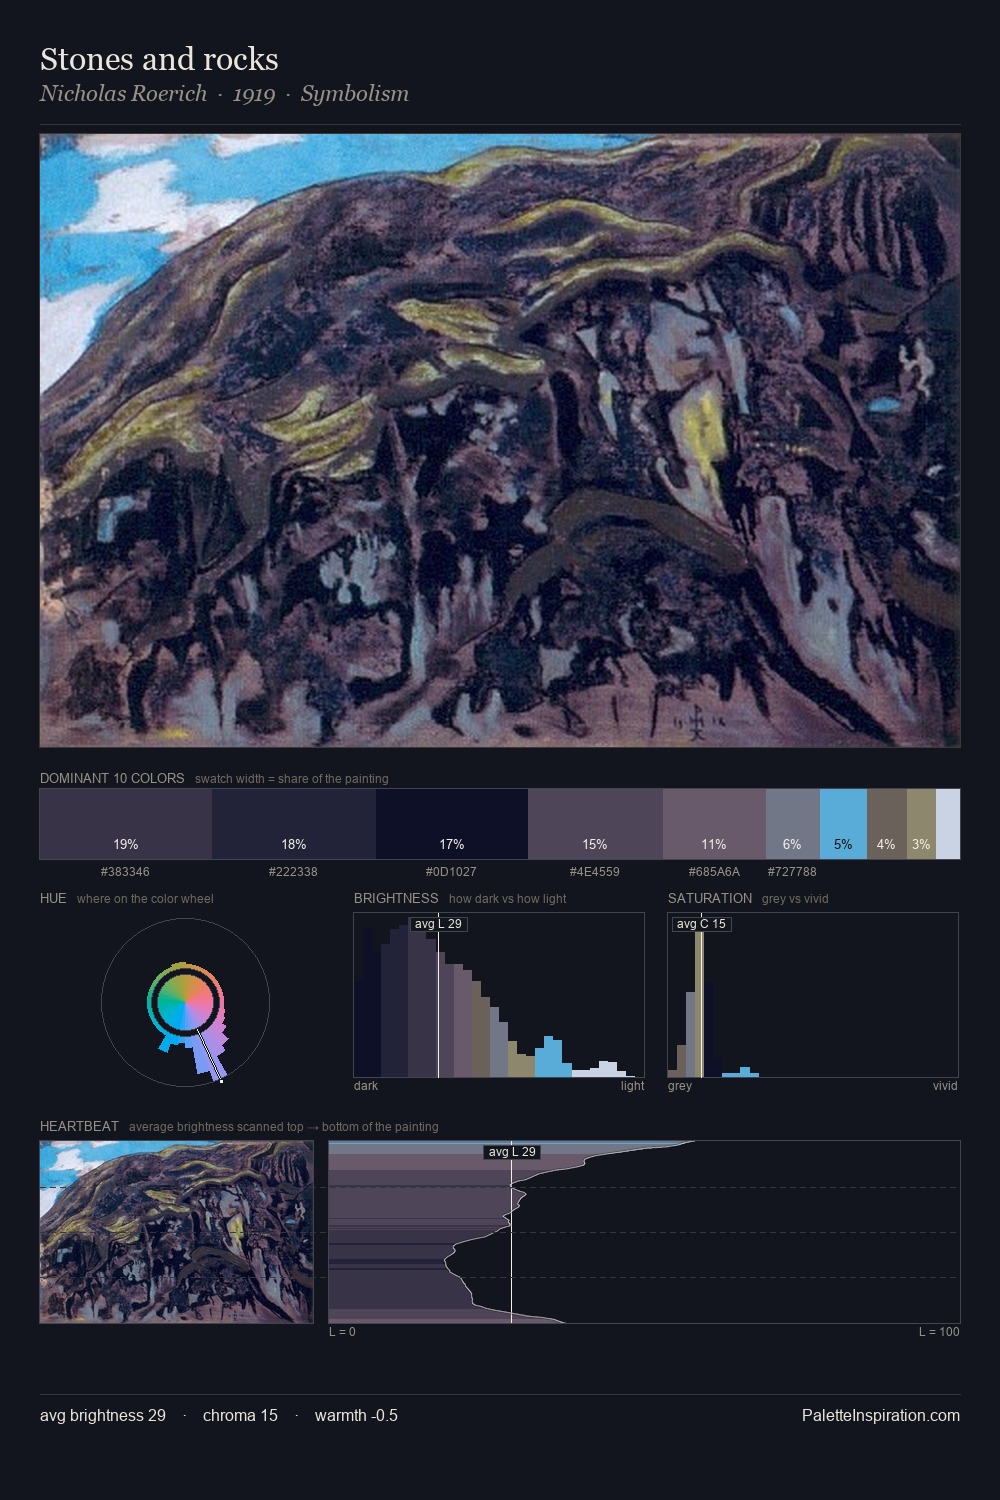Click the HUE section heading
The width and height of the screenshot is (1000, 1500).
click(53, 898)
